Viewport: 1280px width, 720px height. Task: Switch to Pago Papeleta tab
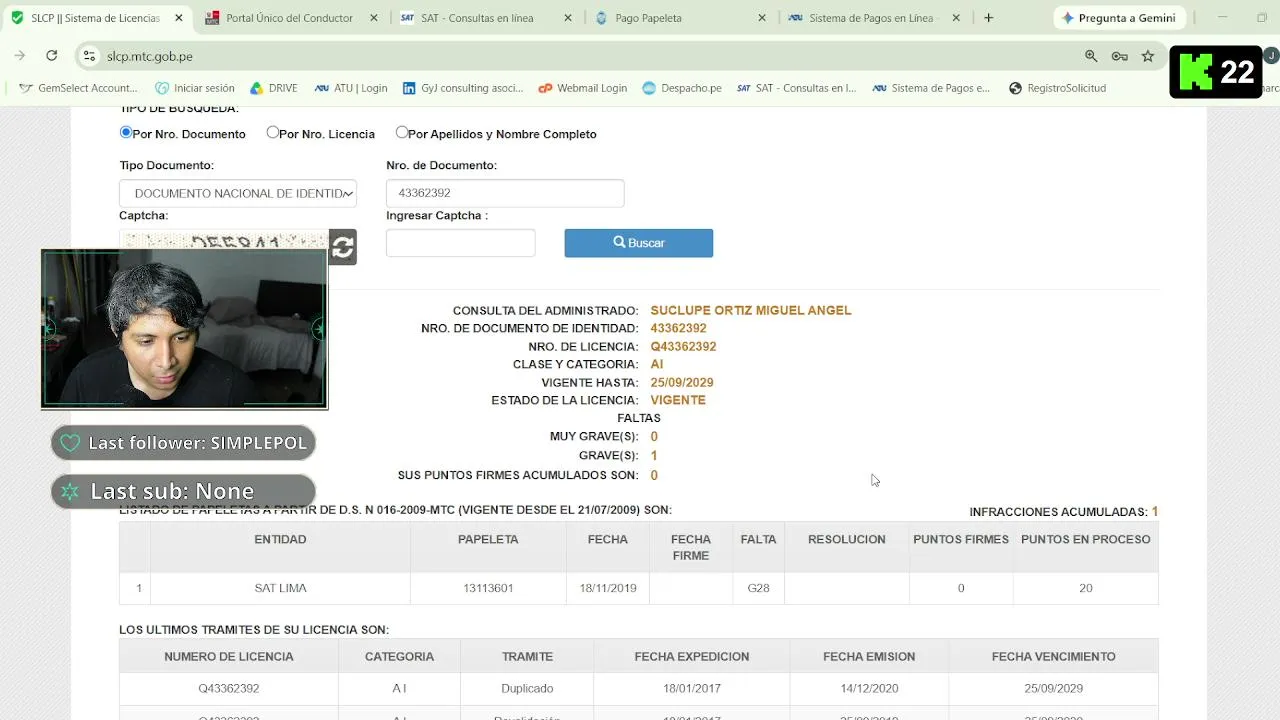(x=679, y=18)
